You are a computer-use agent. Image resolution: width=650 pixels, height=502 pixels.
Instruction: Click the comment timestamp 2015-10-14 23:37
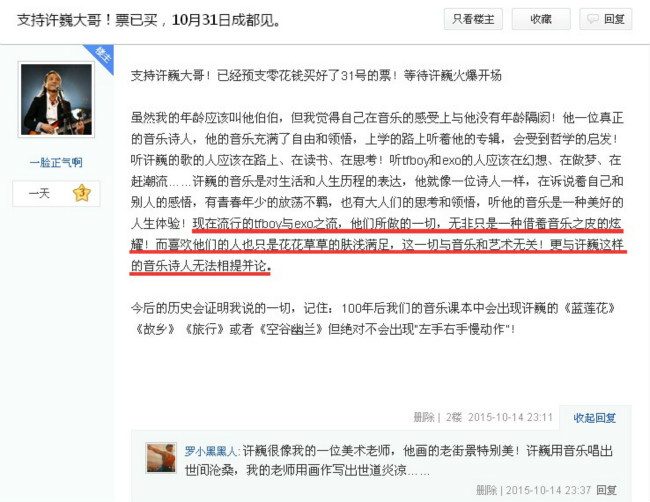click(548, 490)
